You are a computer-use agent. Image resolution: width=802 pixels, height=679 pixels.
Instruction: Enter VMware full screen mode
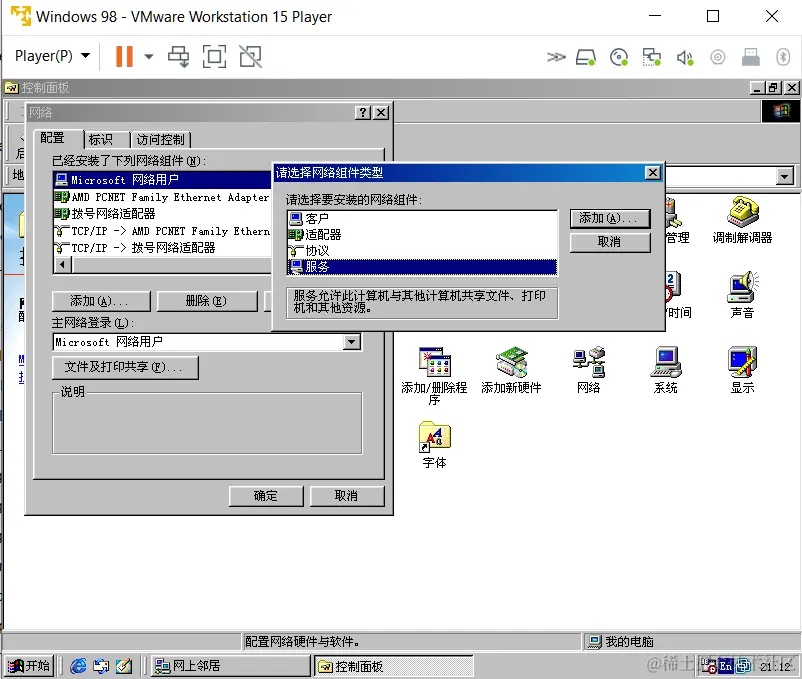click(x=214, y=56)
